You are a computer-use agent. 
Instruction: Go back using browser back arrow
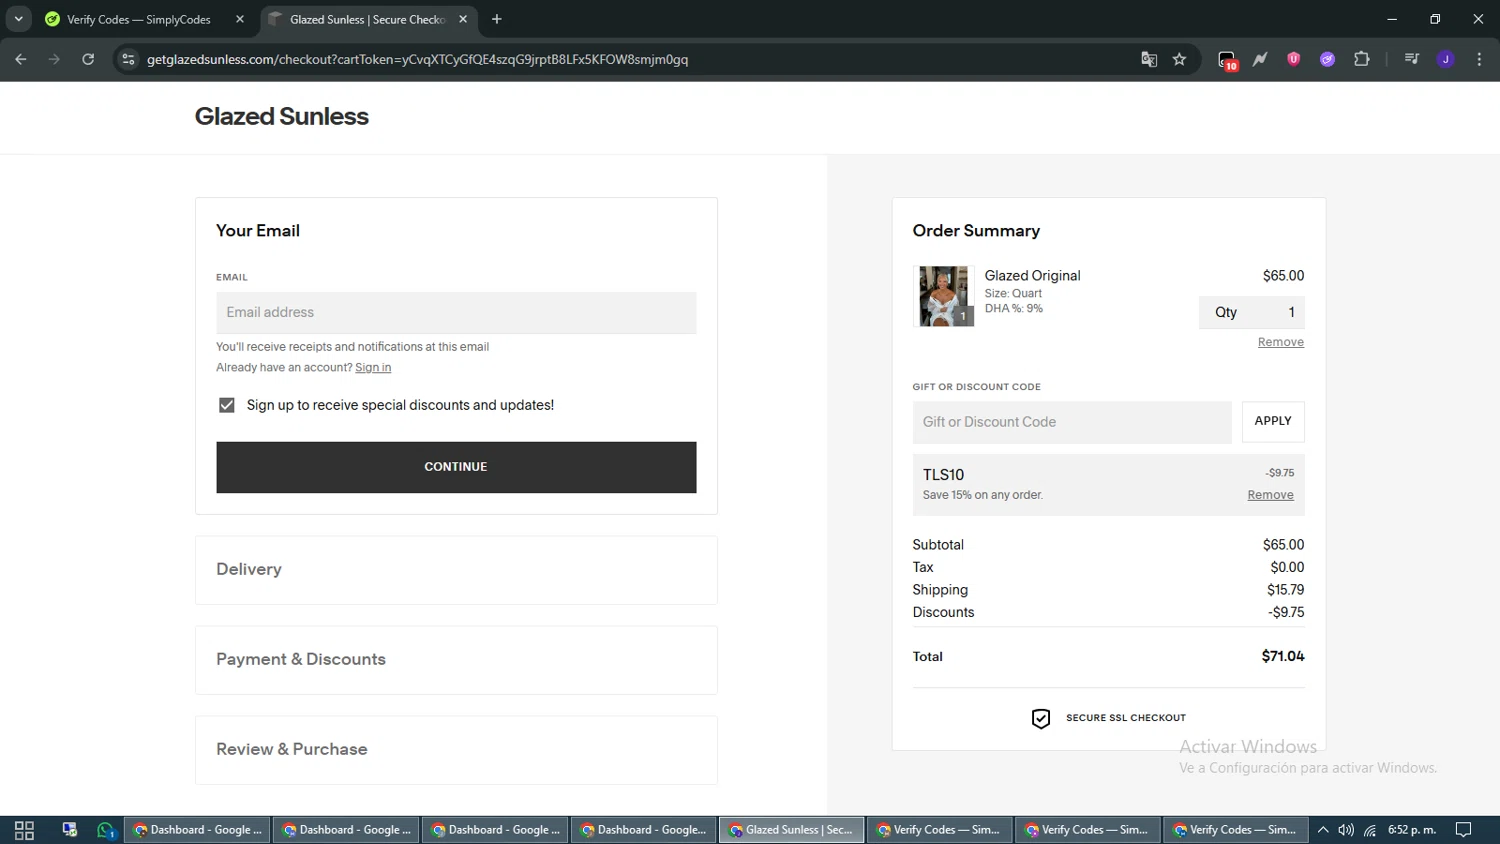pyautogui.click(x=21, y=59)
